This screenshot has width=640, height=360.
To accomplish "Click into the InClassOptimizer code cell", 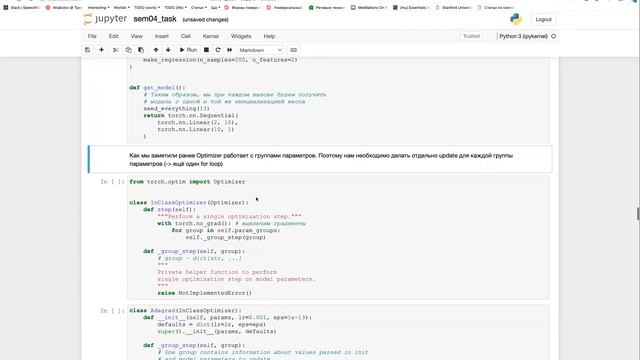I will 338,238.
